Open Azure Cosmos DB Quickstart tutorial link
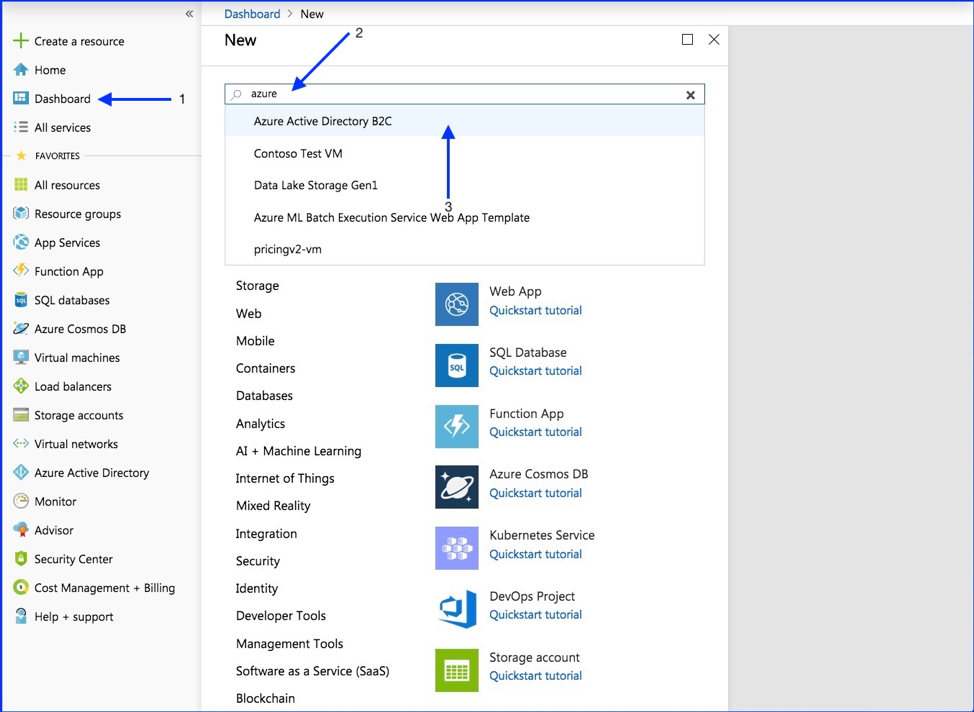Viewport: 974px width, 712px height. (535, 493)
